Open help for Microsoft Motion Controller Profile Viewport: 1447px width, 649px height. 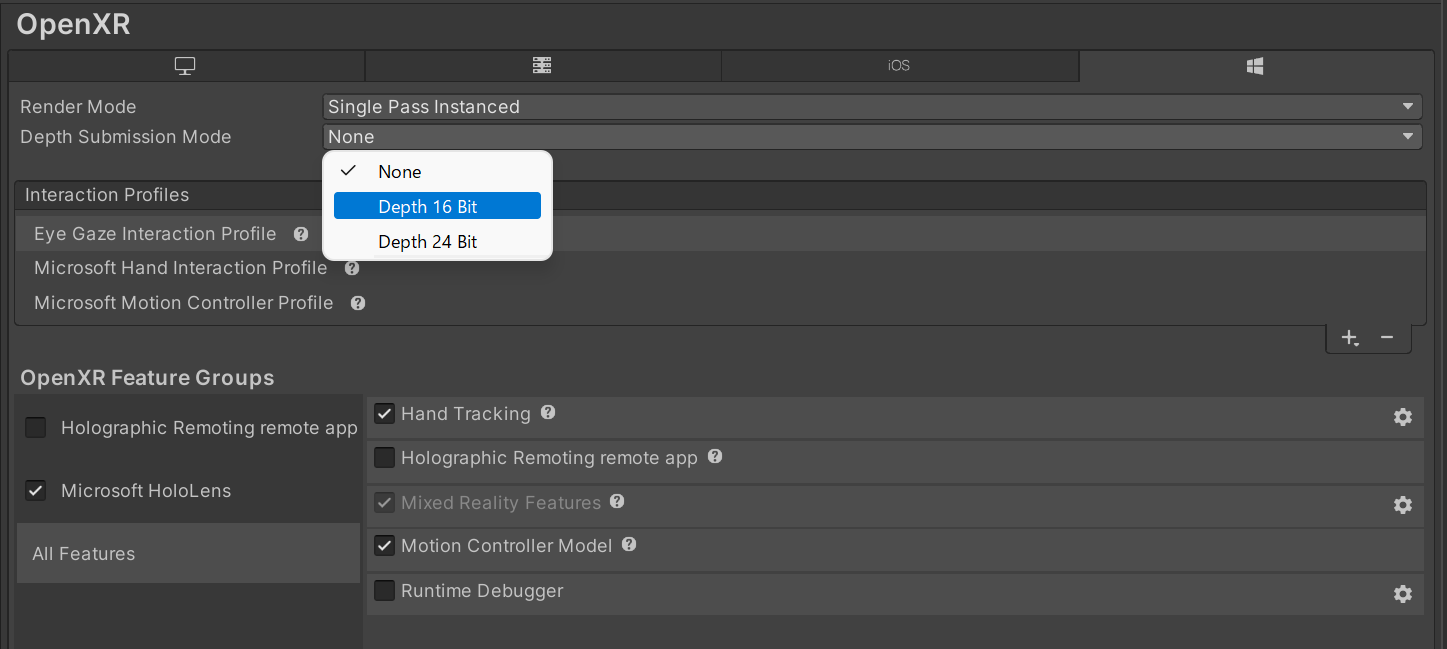[358, 303]
